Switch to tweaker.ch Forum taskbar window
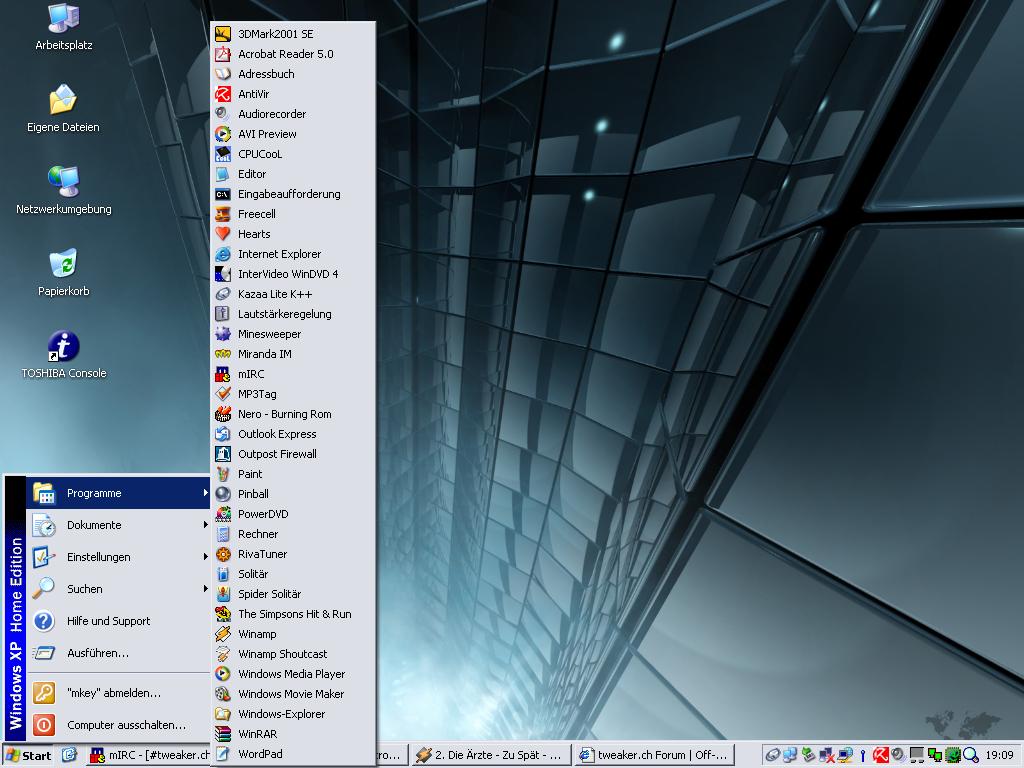This screenshot has width=1024, height=768. (x=652, y=755)
